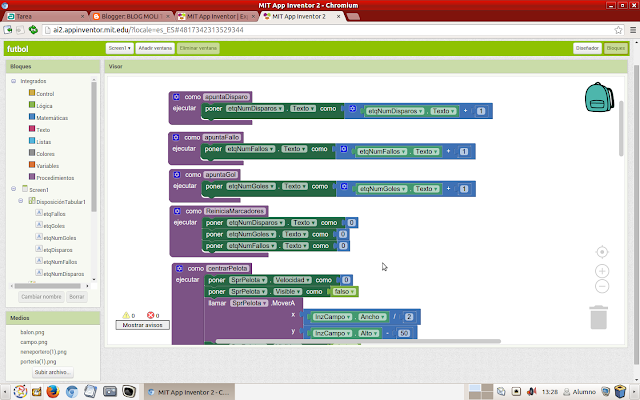This screenshot has height=400, width=640.
Task: Open the backpack icon in workspace
Action: (x=599, y=97)
